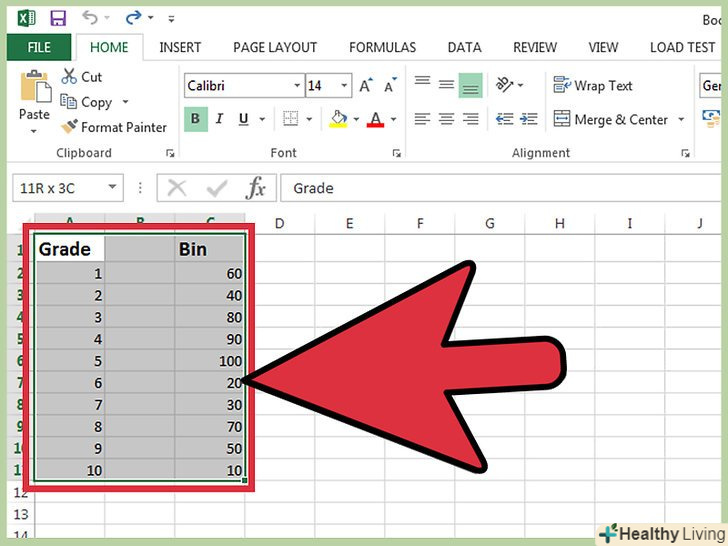Decrease the cell indent
This screenshot has height=546, width=728.
(x=505, y=119)
